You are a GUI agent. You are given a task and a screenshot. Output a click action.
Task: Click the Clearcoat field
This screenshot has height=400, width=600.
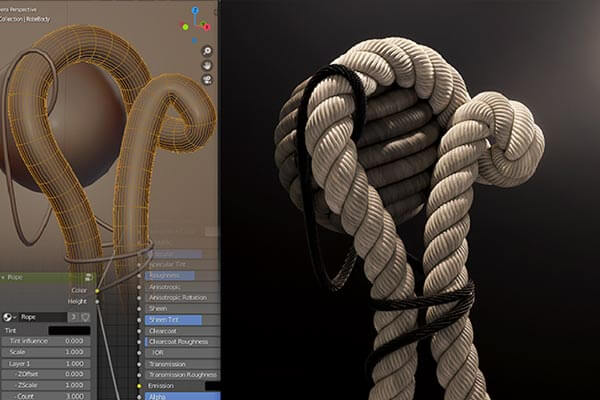[x=182, y=331]
